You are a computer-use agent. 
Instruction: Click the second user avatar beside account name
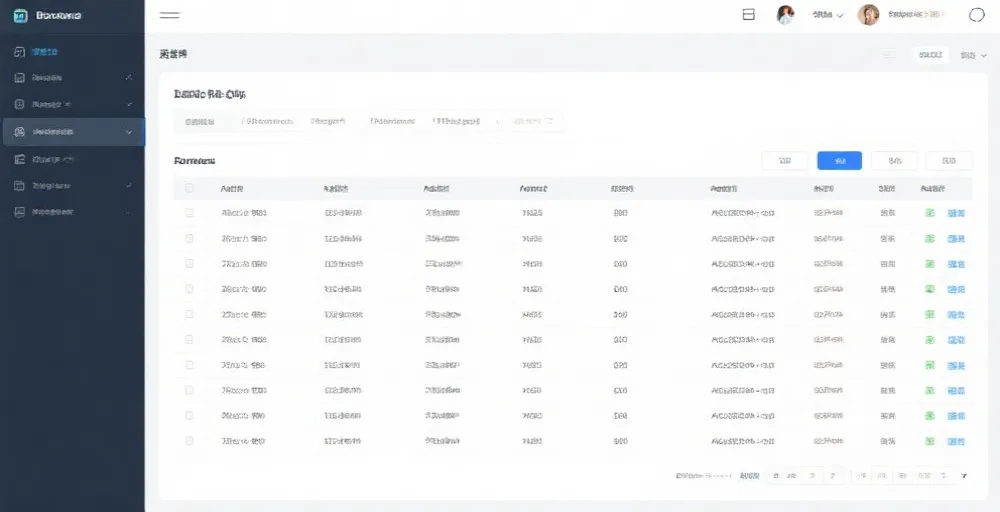(x=868, y=15)
